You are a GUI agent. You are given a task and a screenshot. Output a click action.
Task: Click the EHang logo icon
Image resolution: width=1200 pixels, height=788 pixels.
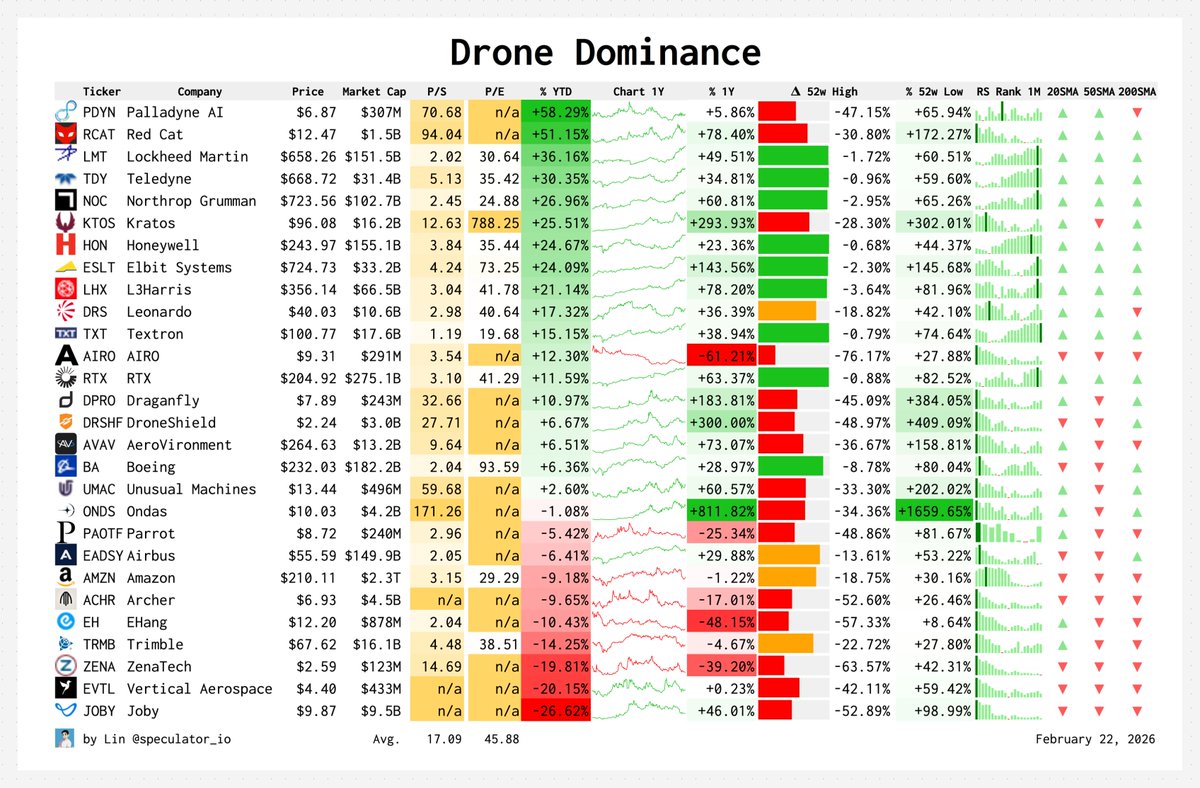click(x=66, y=621)
